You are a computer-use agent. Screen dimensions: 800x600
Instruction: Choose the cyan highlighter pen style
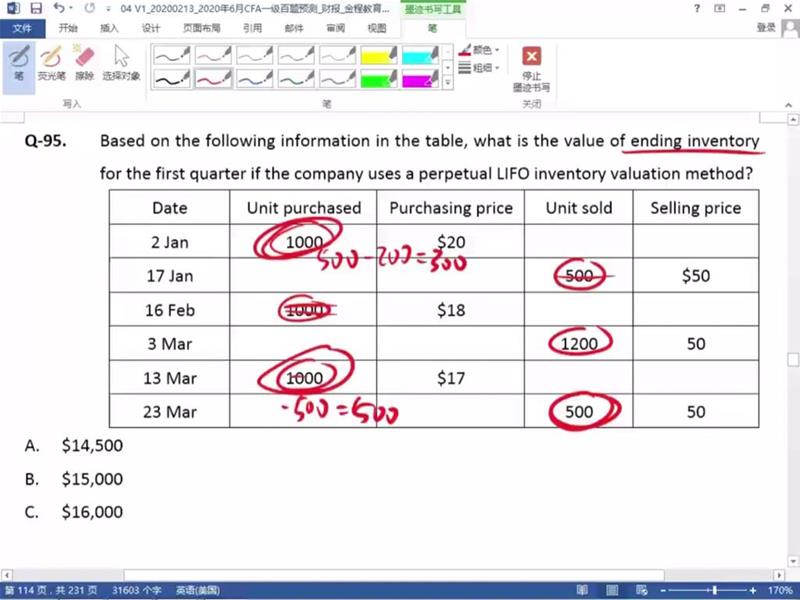pyautogui.click(x=421, y=55)
